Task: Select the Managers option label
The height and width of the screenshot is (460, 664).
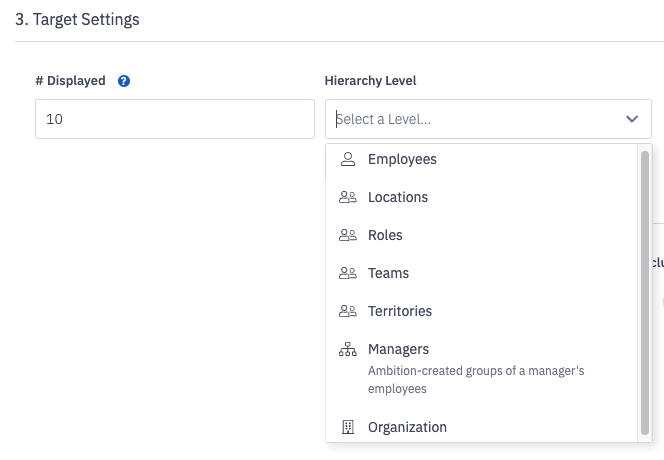Action: [x=398, y=349]
